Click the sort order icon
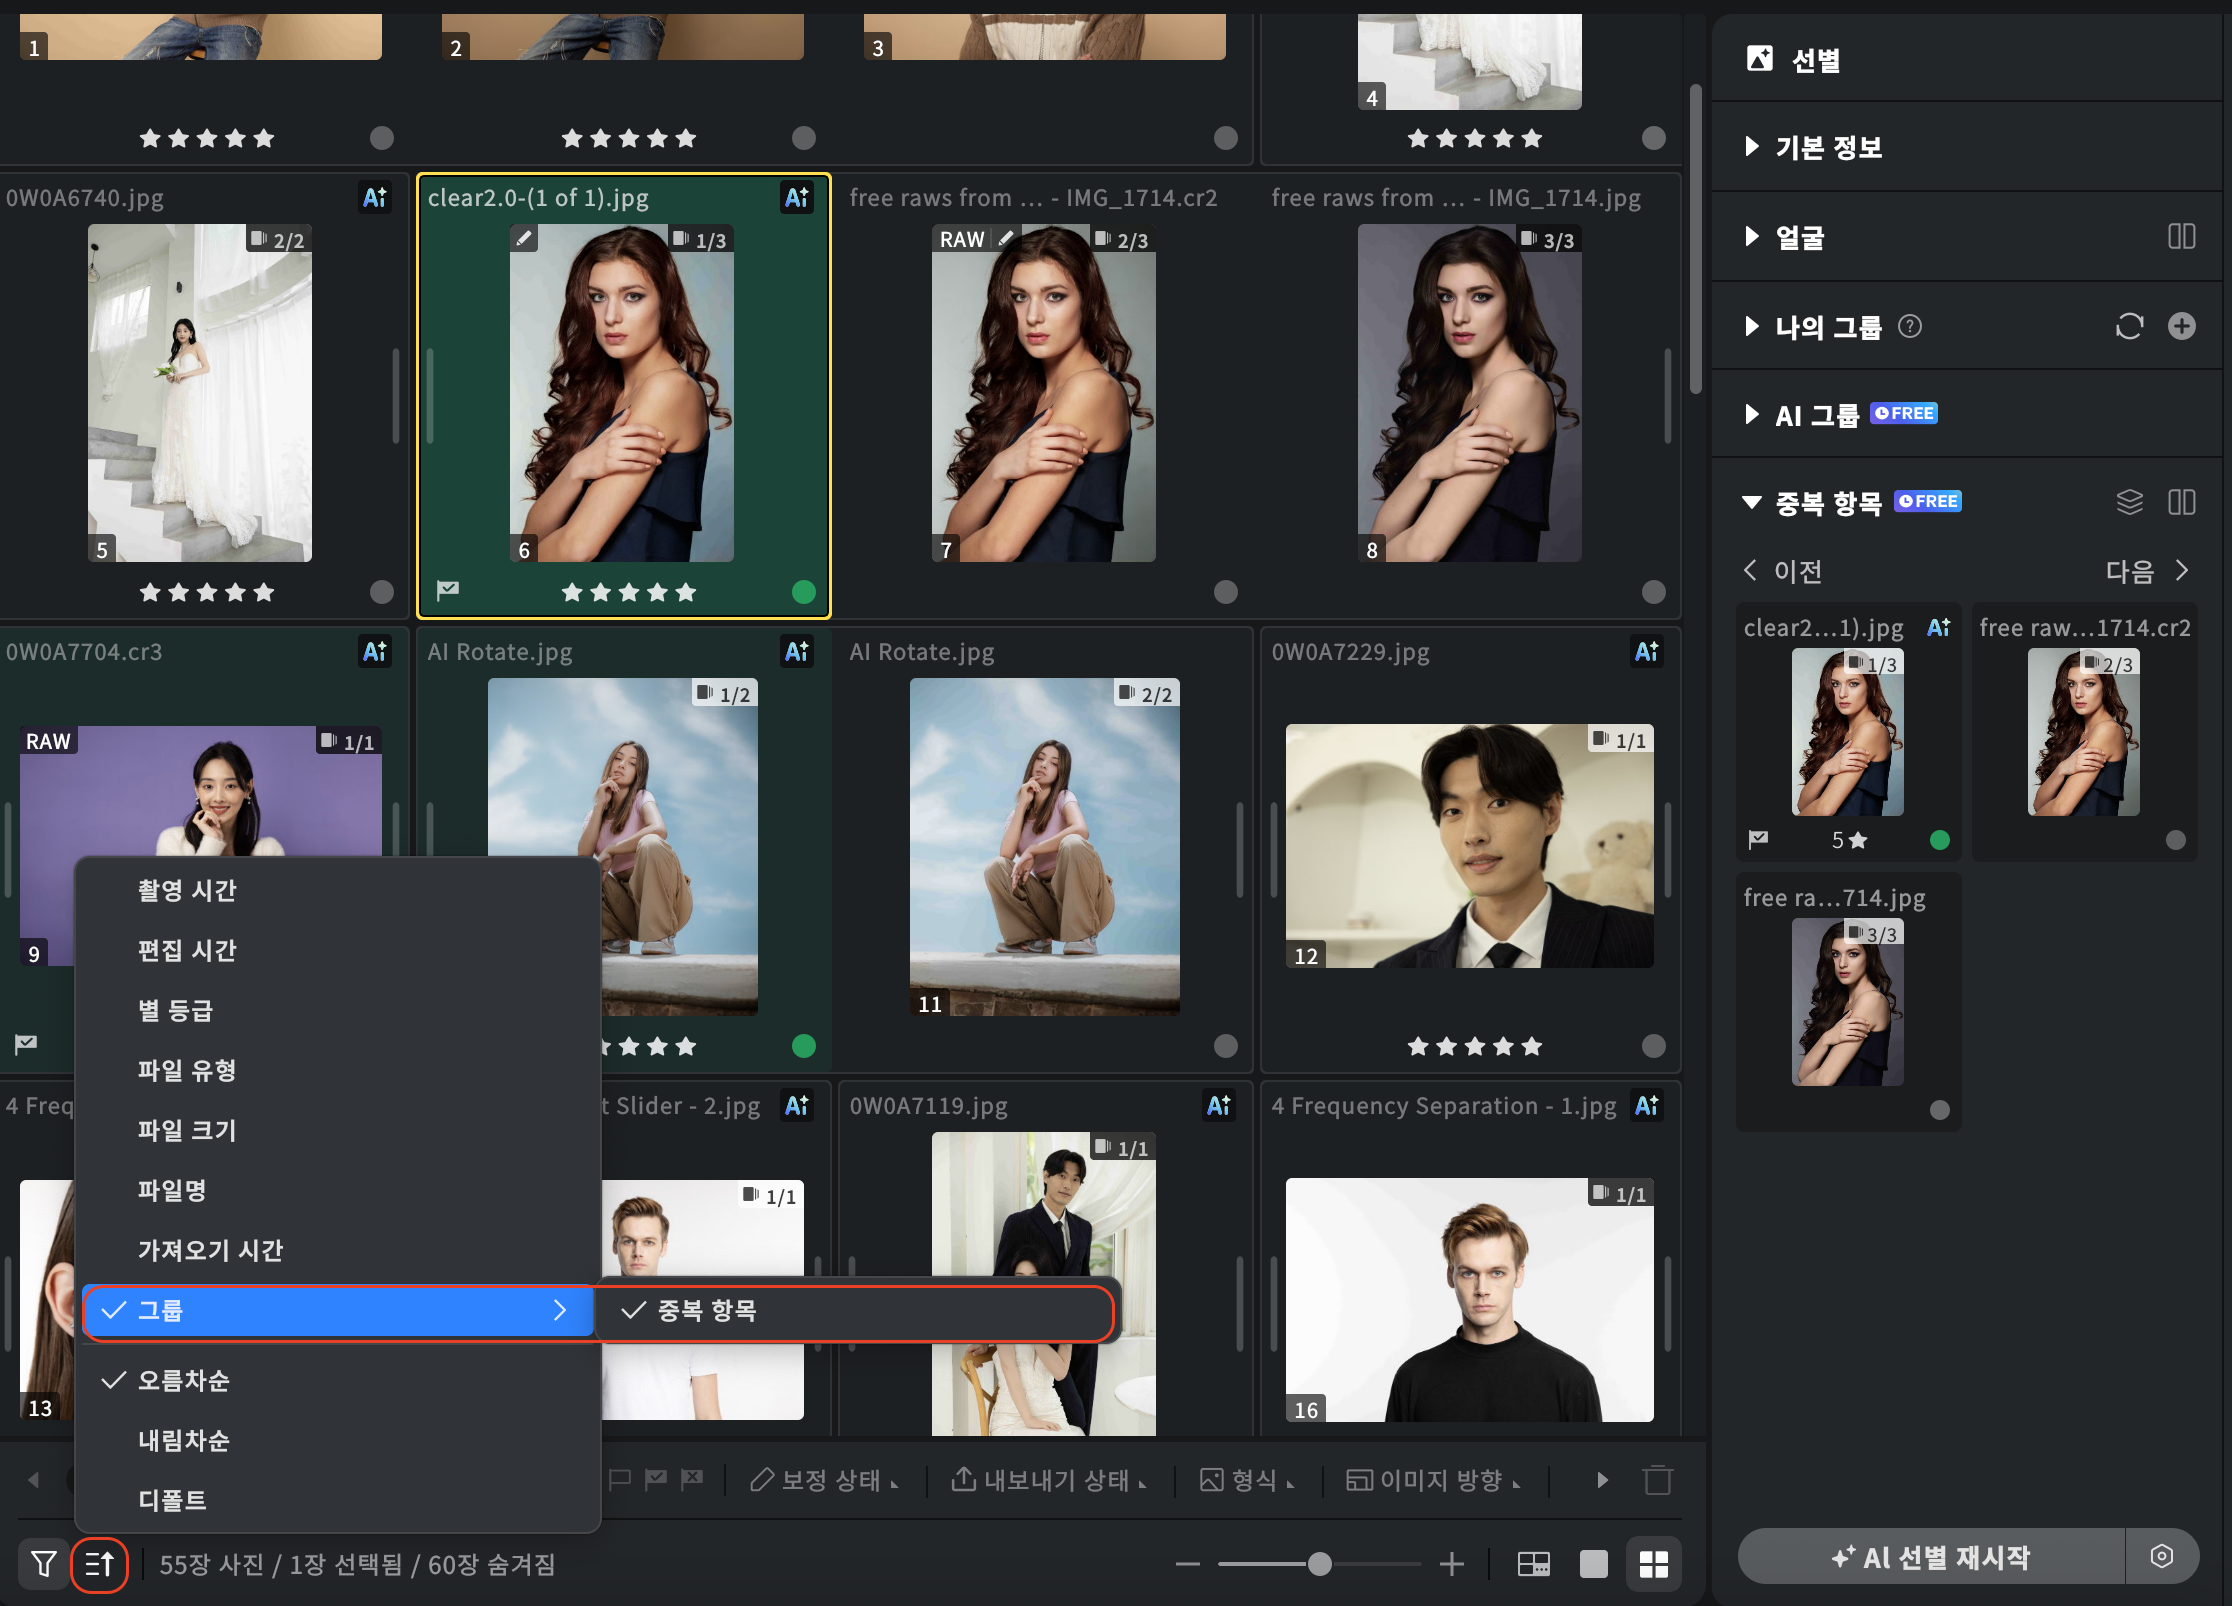 coord(99,1563)
